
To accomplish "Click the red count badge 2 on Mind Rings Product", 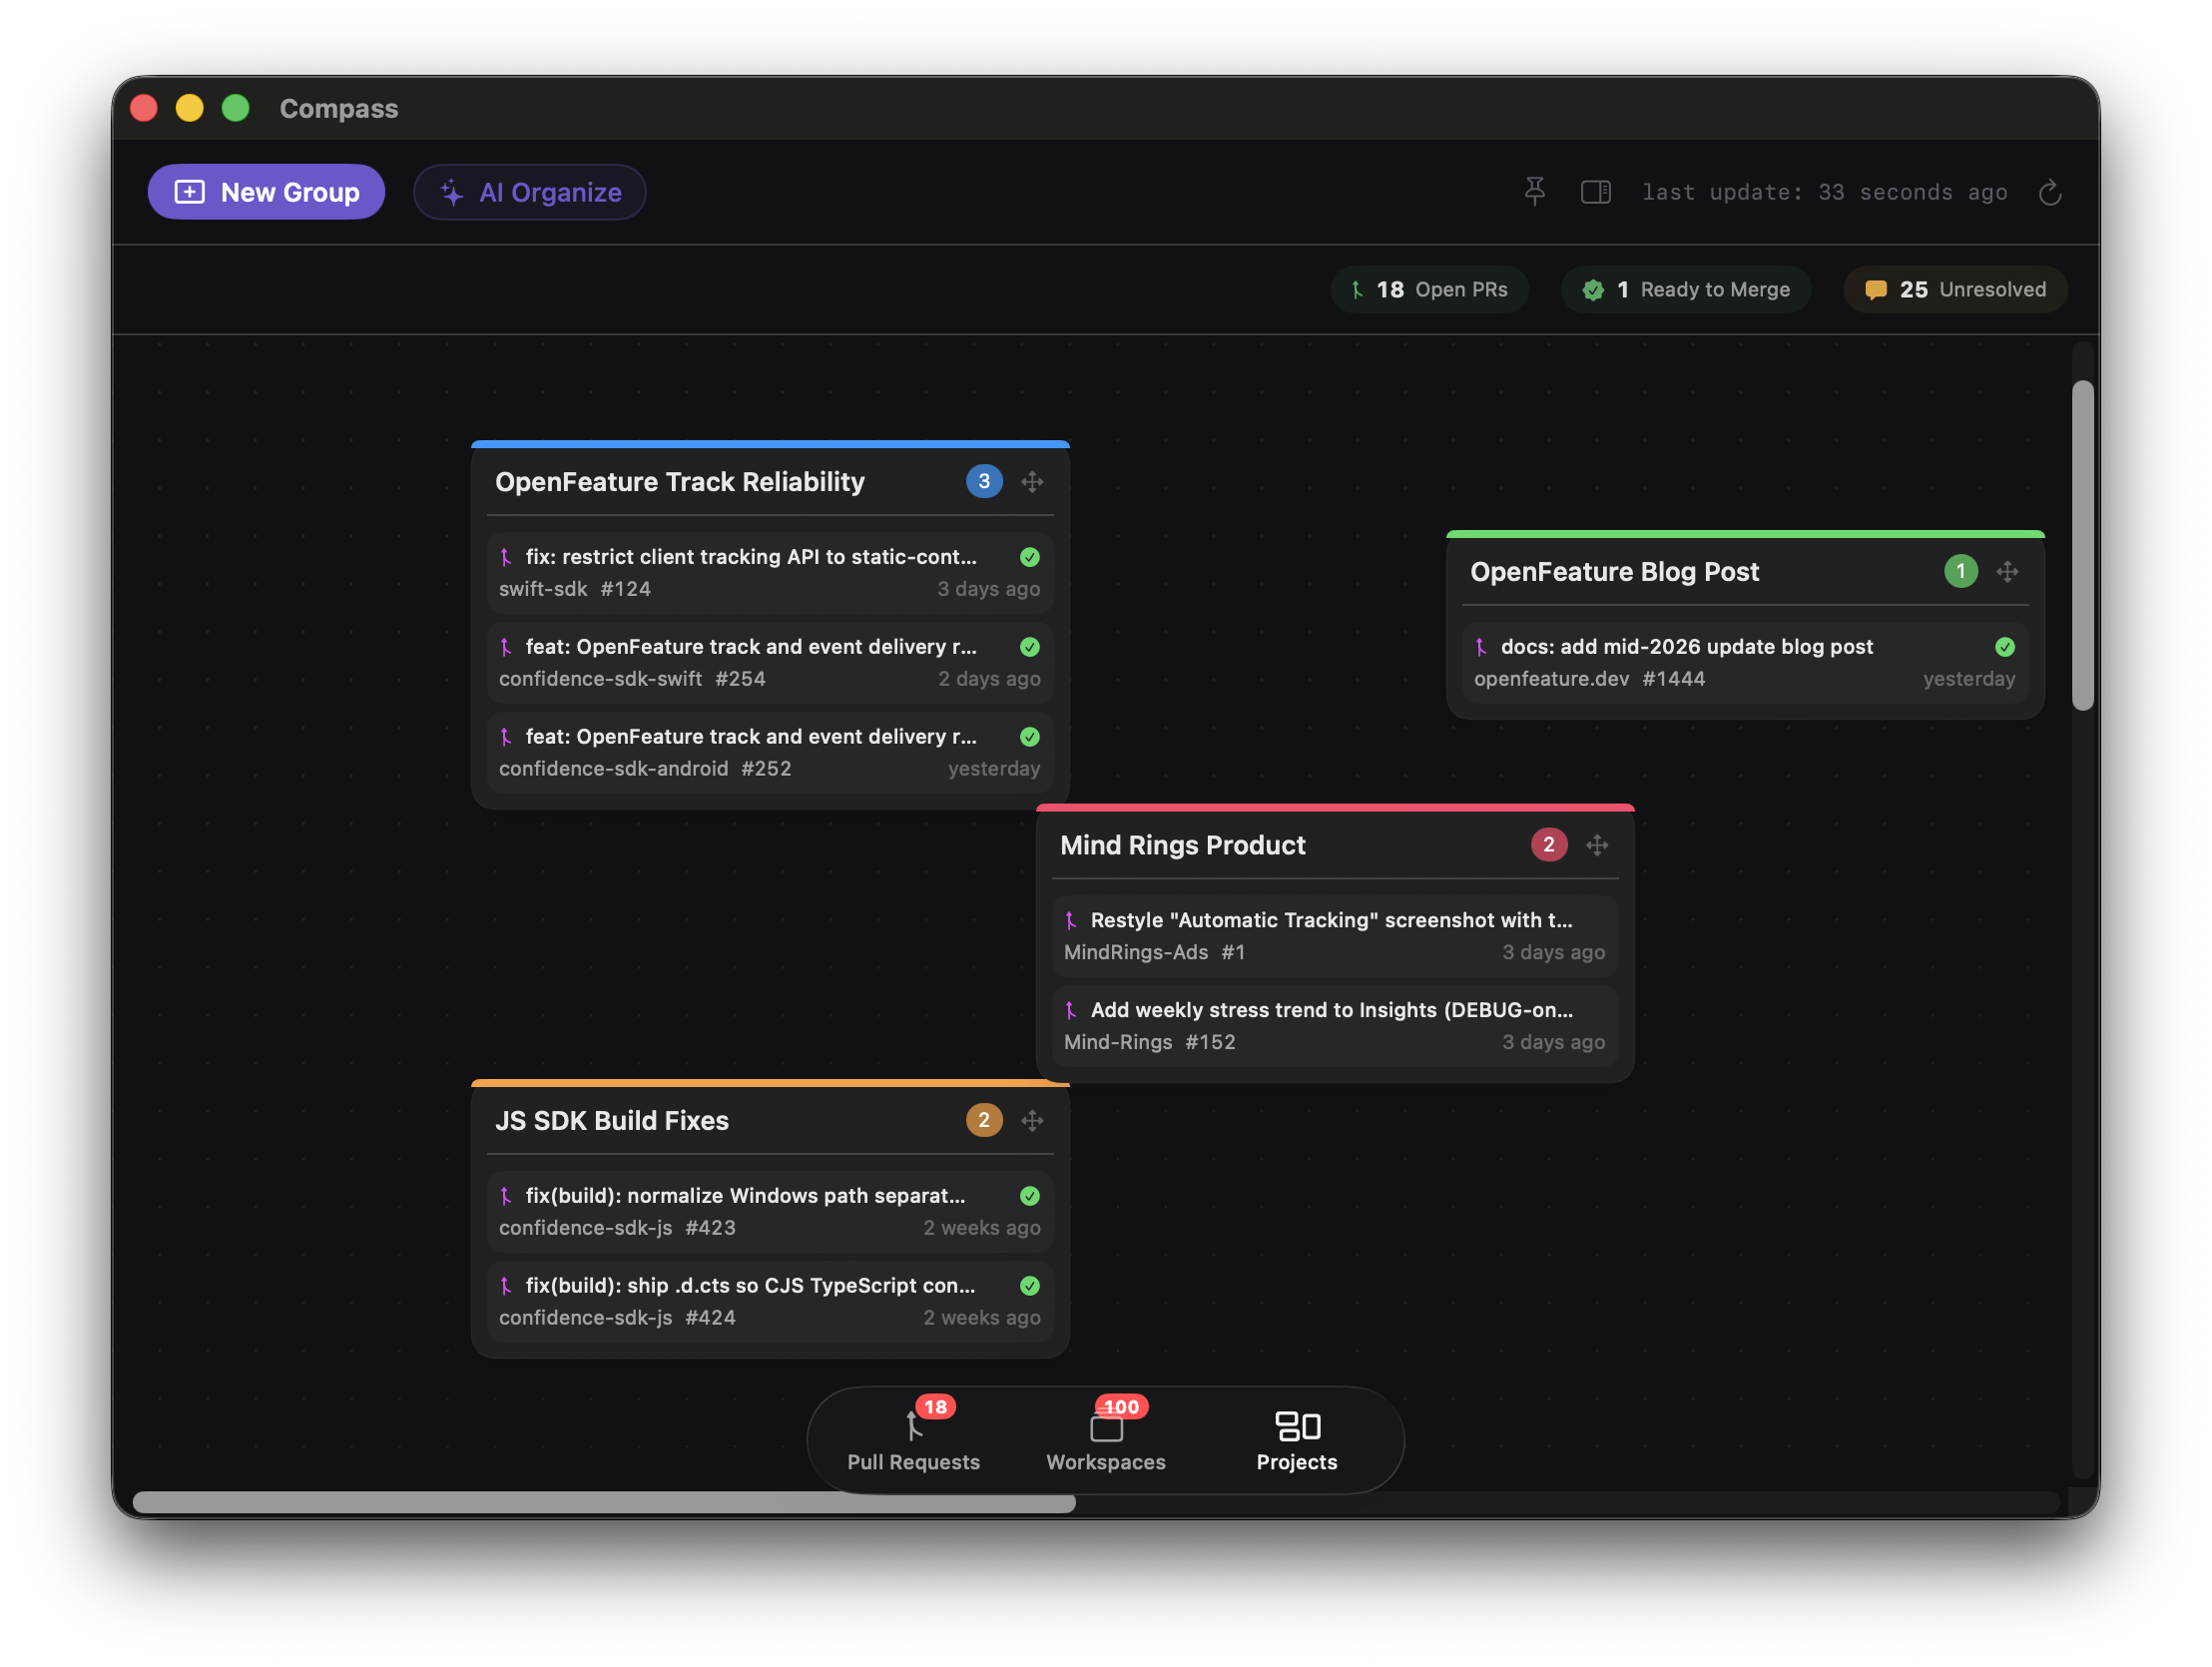I will (1549, 845).
